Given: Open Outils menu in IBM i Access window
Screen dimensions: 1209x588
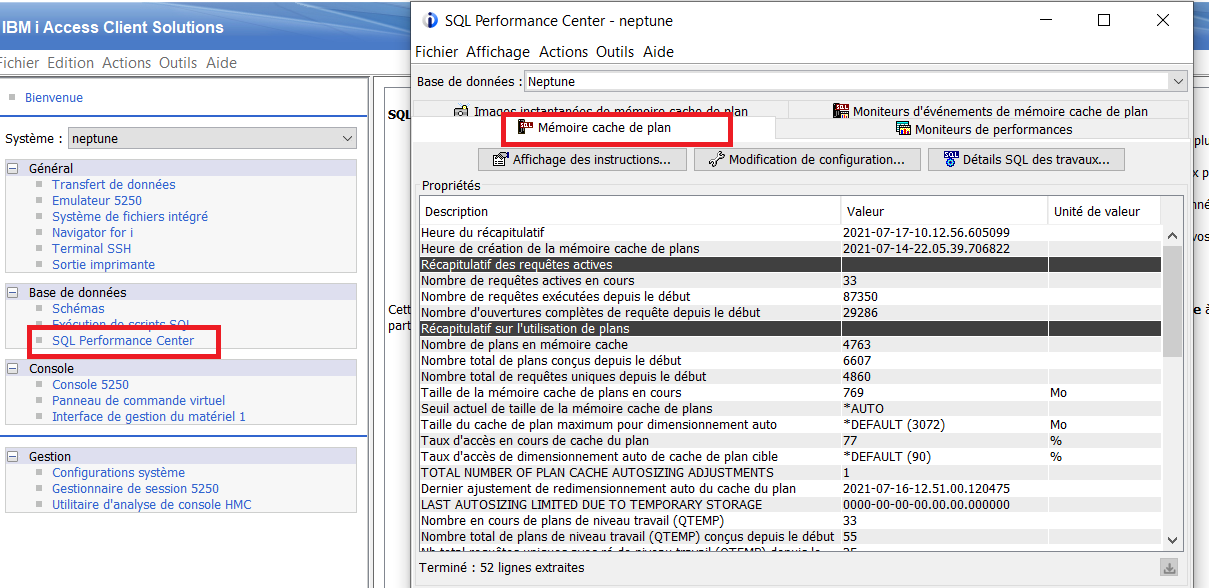Looking at the screenshot, I should click(178, 62).
